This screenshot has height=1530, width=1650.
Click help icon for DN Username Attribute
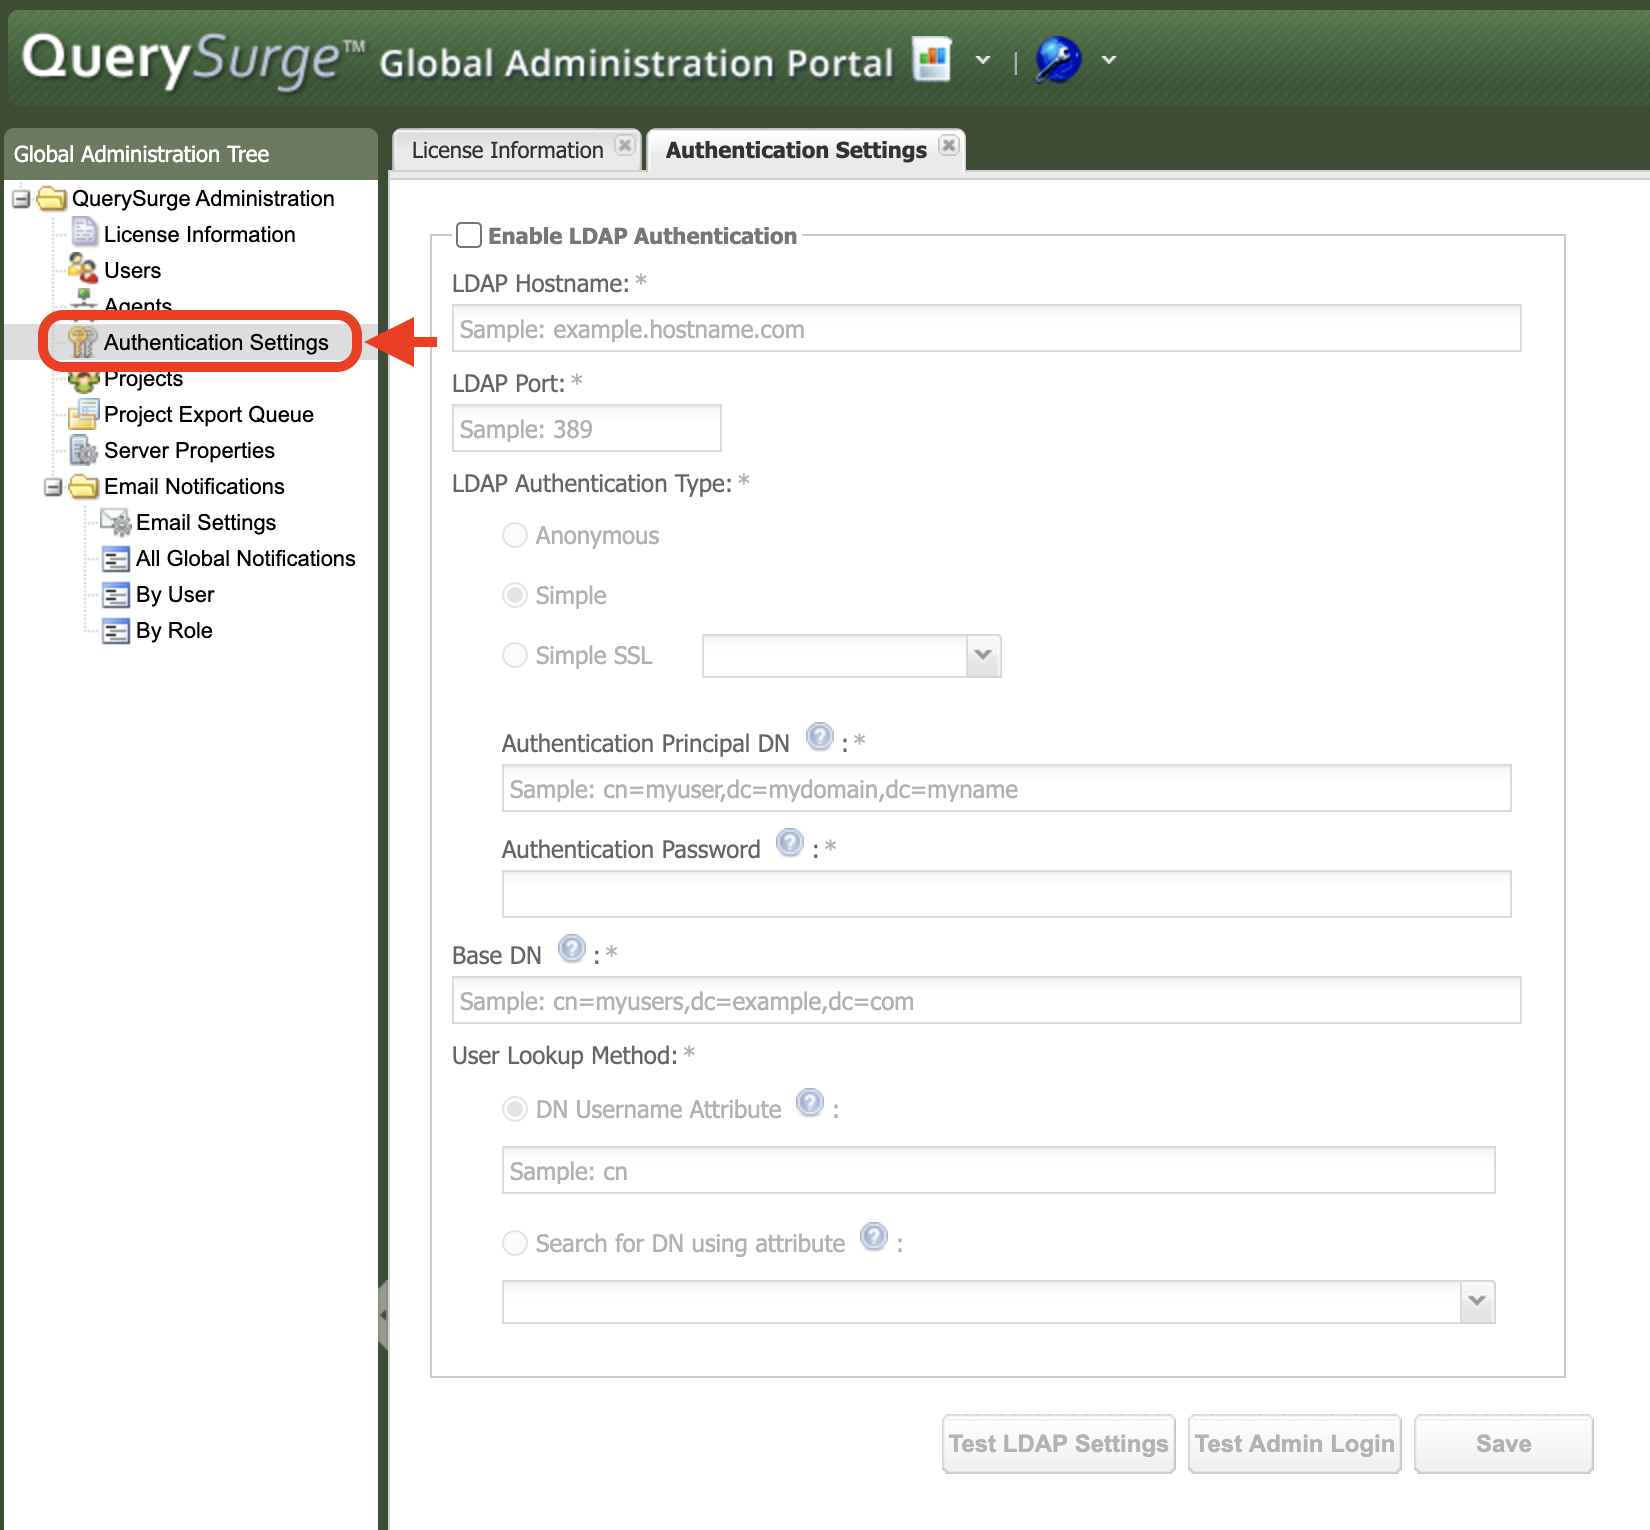click(x=809, y=1104)
